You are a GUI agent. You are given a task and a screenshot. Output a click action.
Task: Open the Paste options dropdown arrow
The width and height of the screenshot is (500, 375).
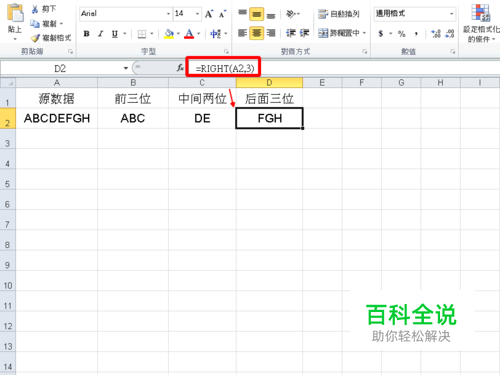click(15, 39)
